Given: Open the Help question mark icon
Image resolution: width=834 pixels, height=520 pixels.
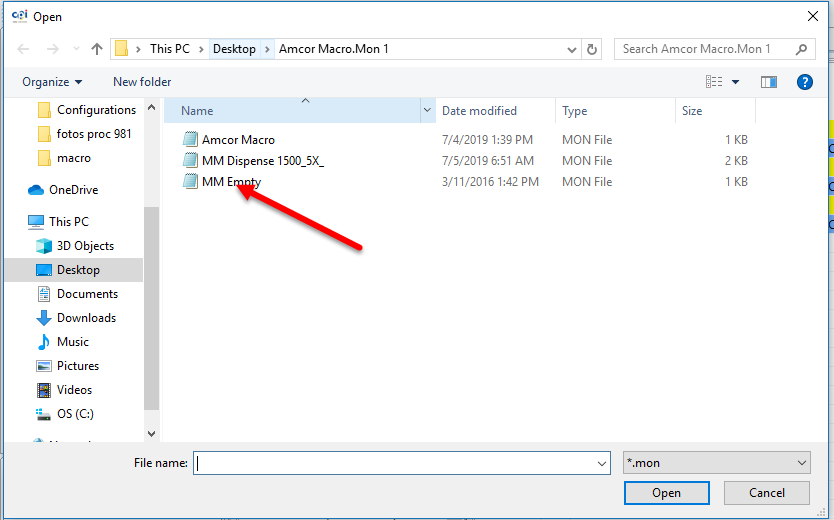Looking at the screenshot, I should coord(804,82).
